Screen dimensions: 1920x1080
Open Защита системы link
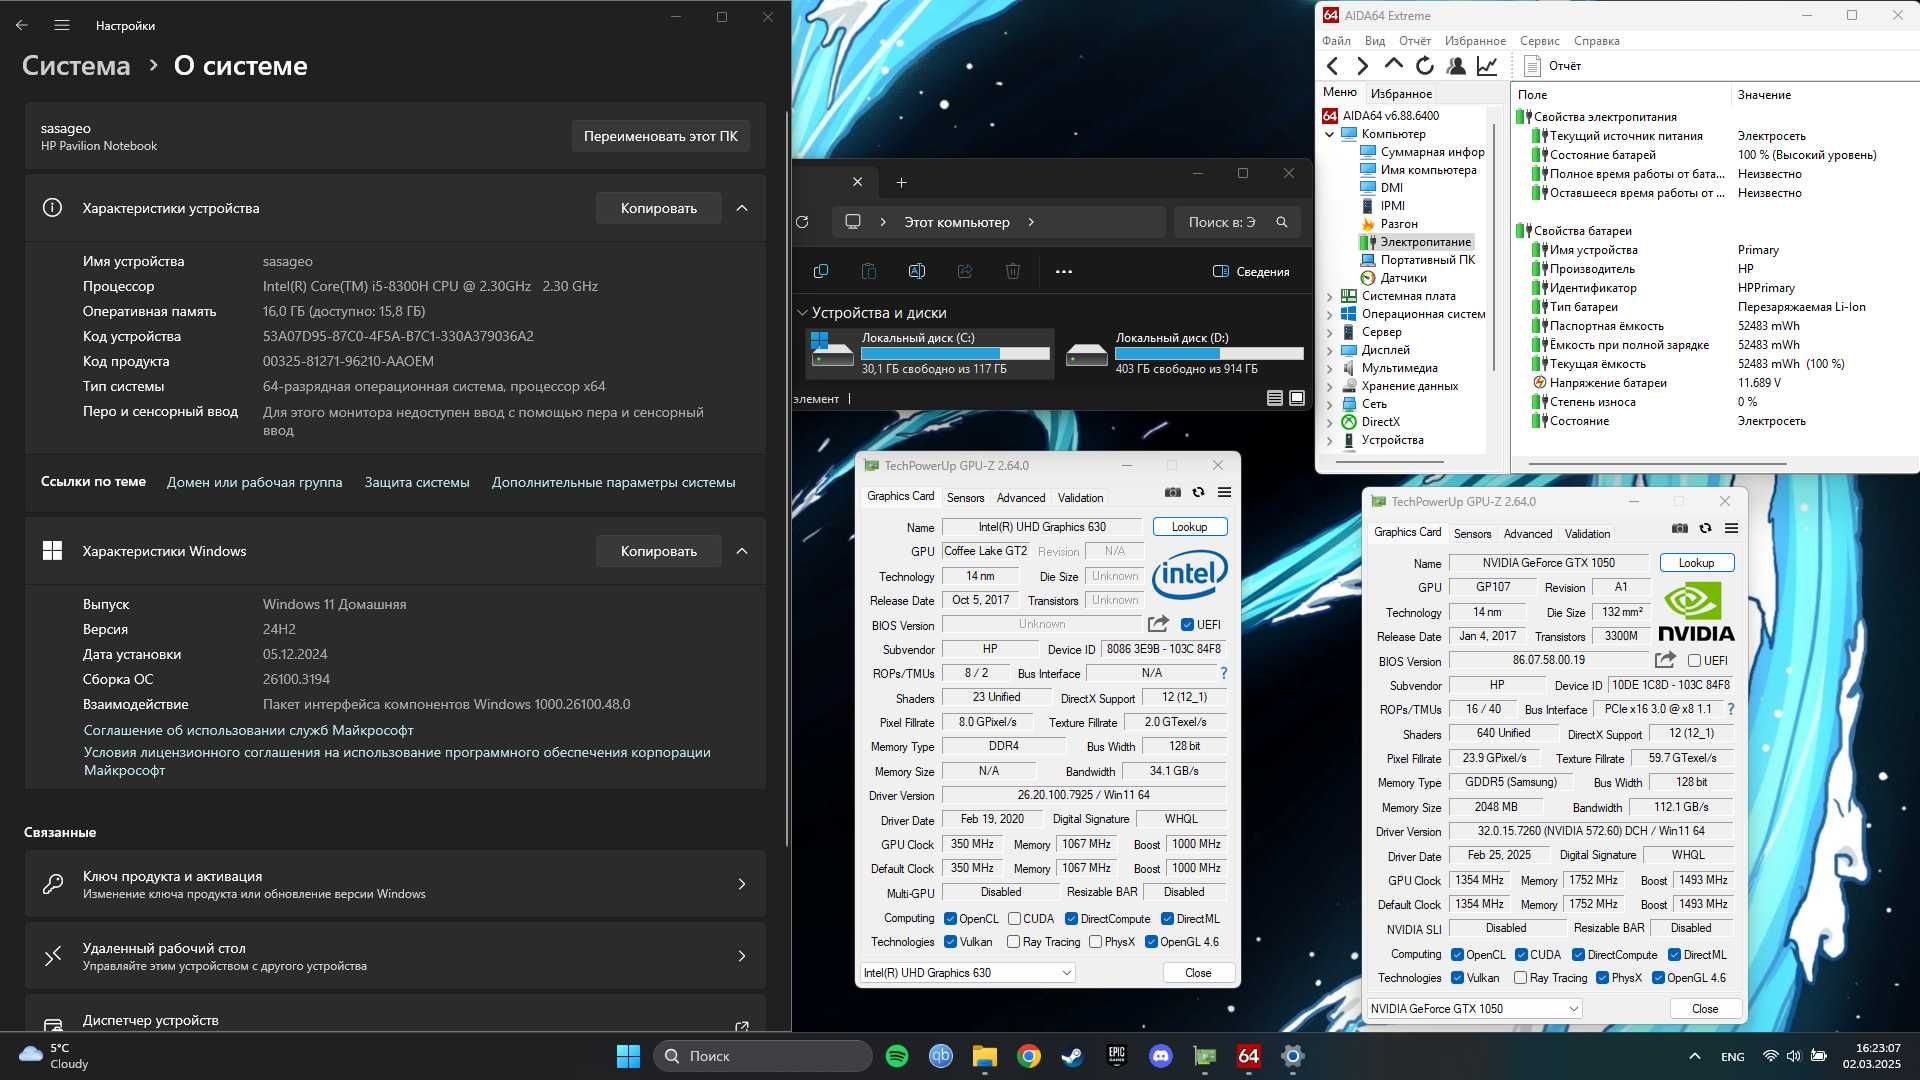point(417,482)
